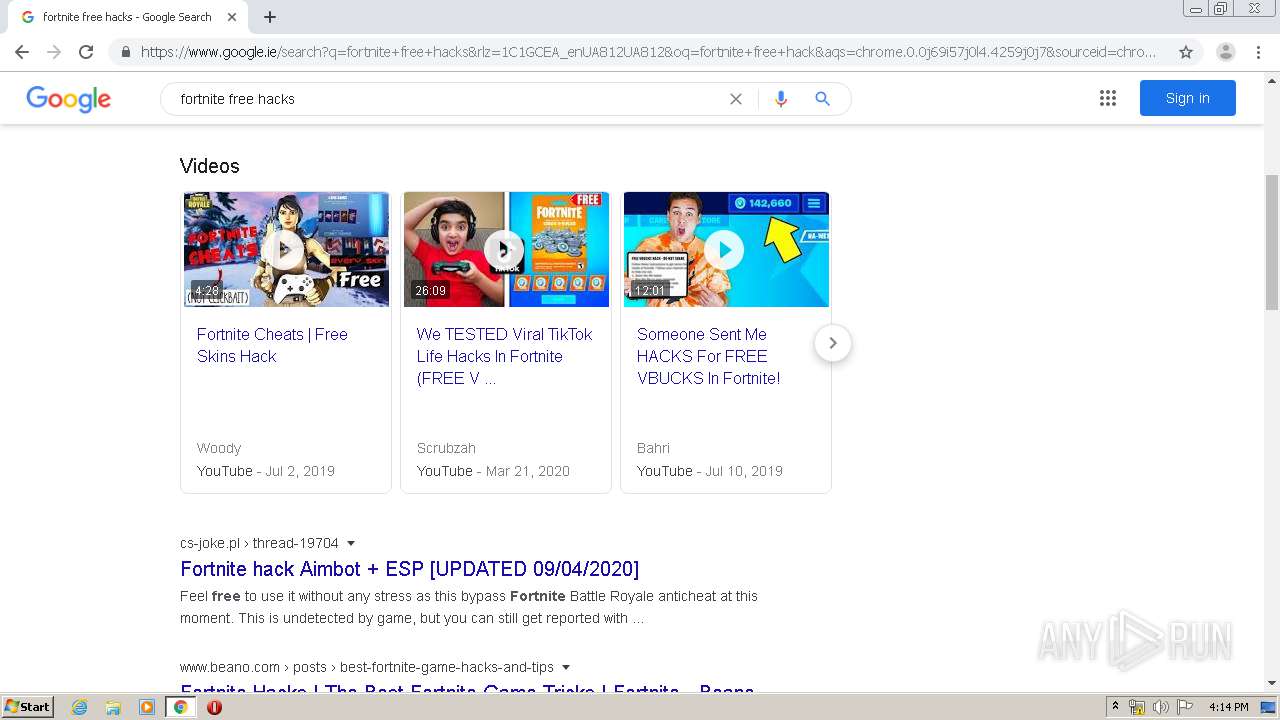Open Fortnite hack Aimbot + ESP result
1280x720 pixels.
(409, 569)
